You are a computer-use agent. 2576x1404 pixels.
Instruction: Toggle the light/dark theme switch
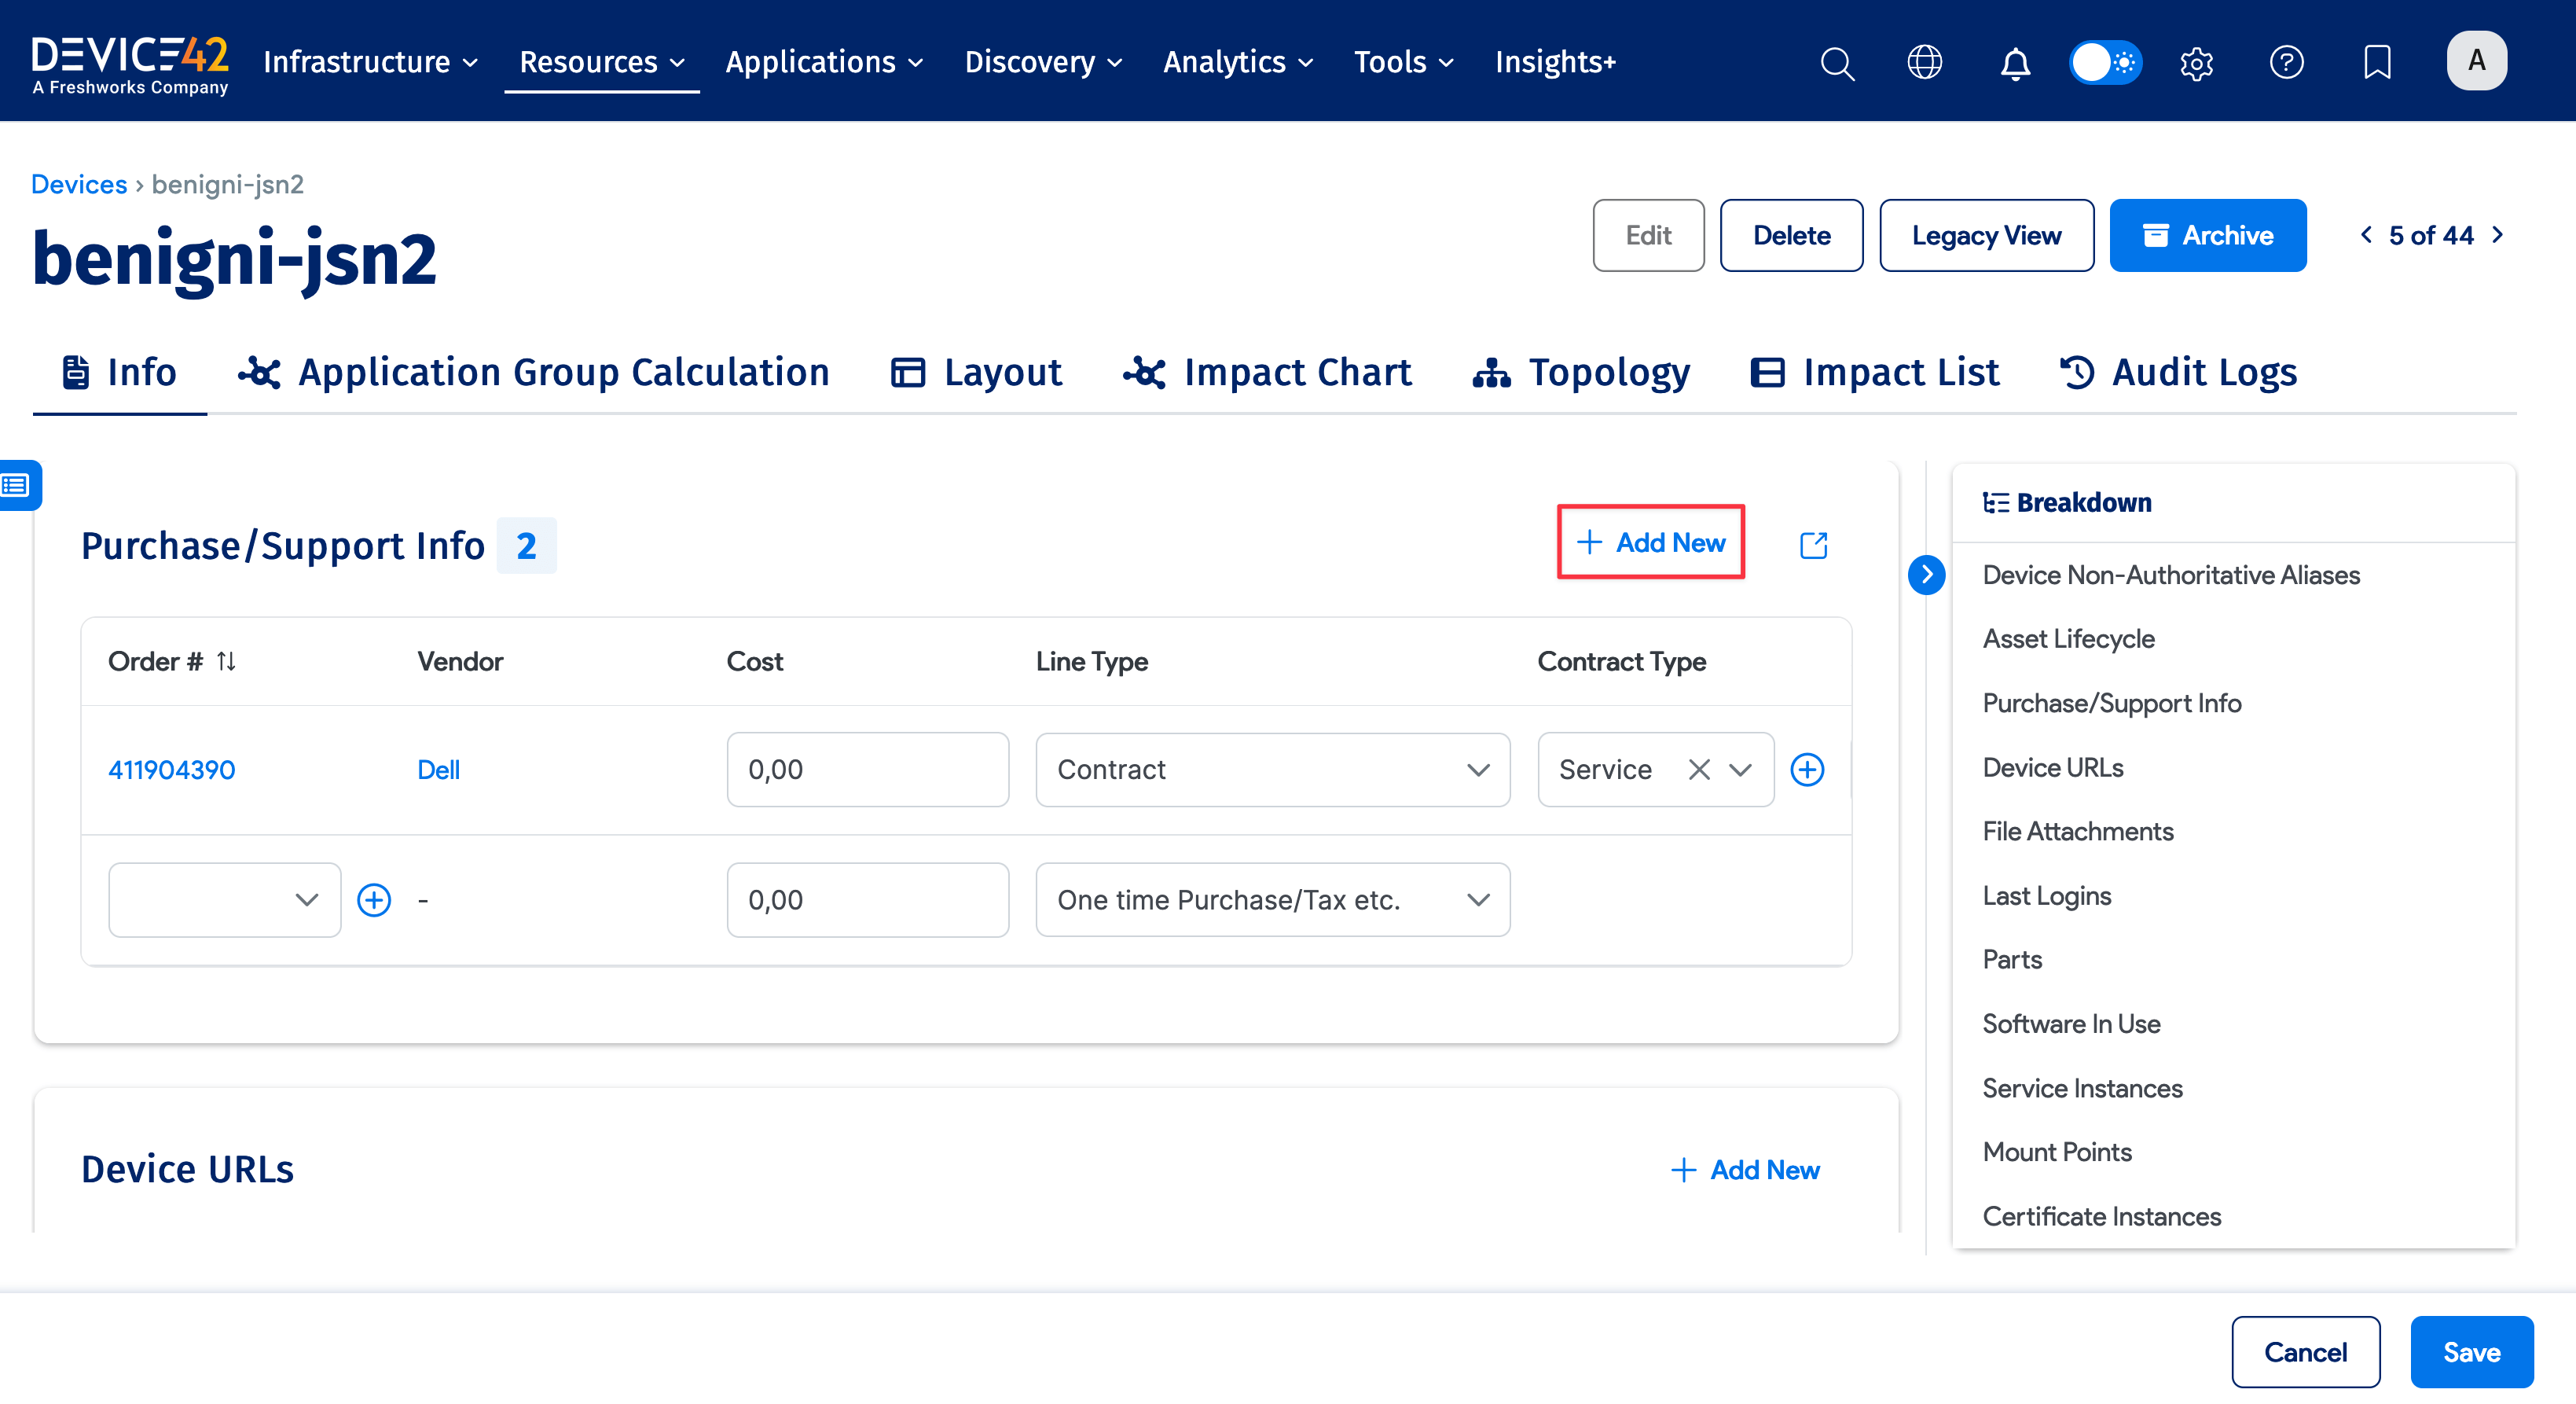(2105, 62)
